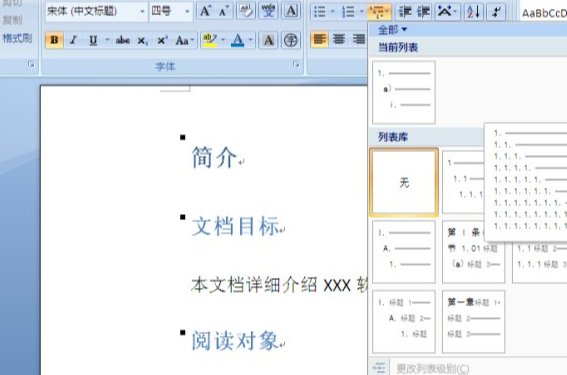Click the 阅读对象 heading
The height and width of the screenshot is (375, 567).
click(x=235, y=341)
